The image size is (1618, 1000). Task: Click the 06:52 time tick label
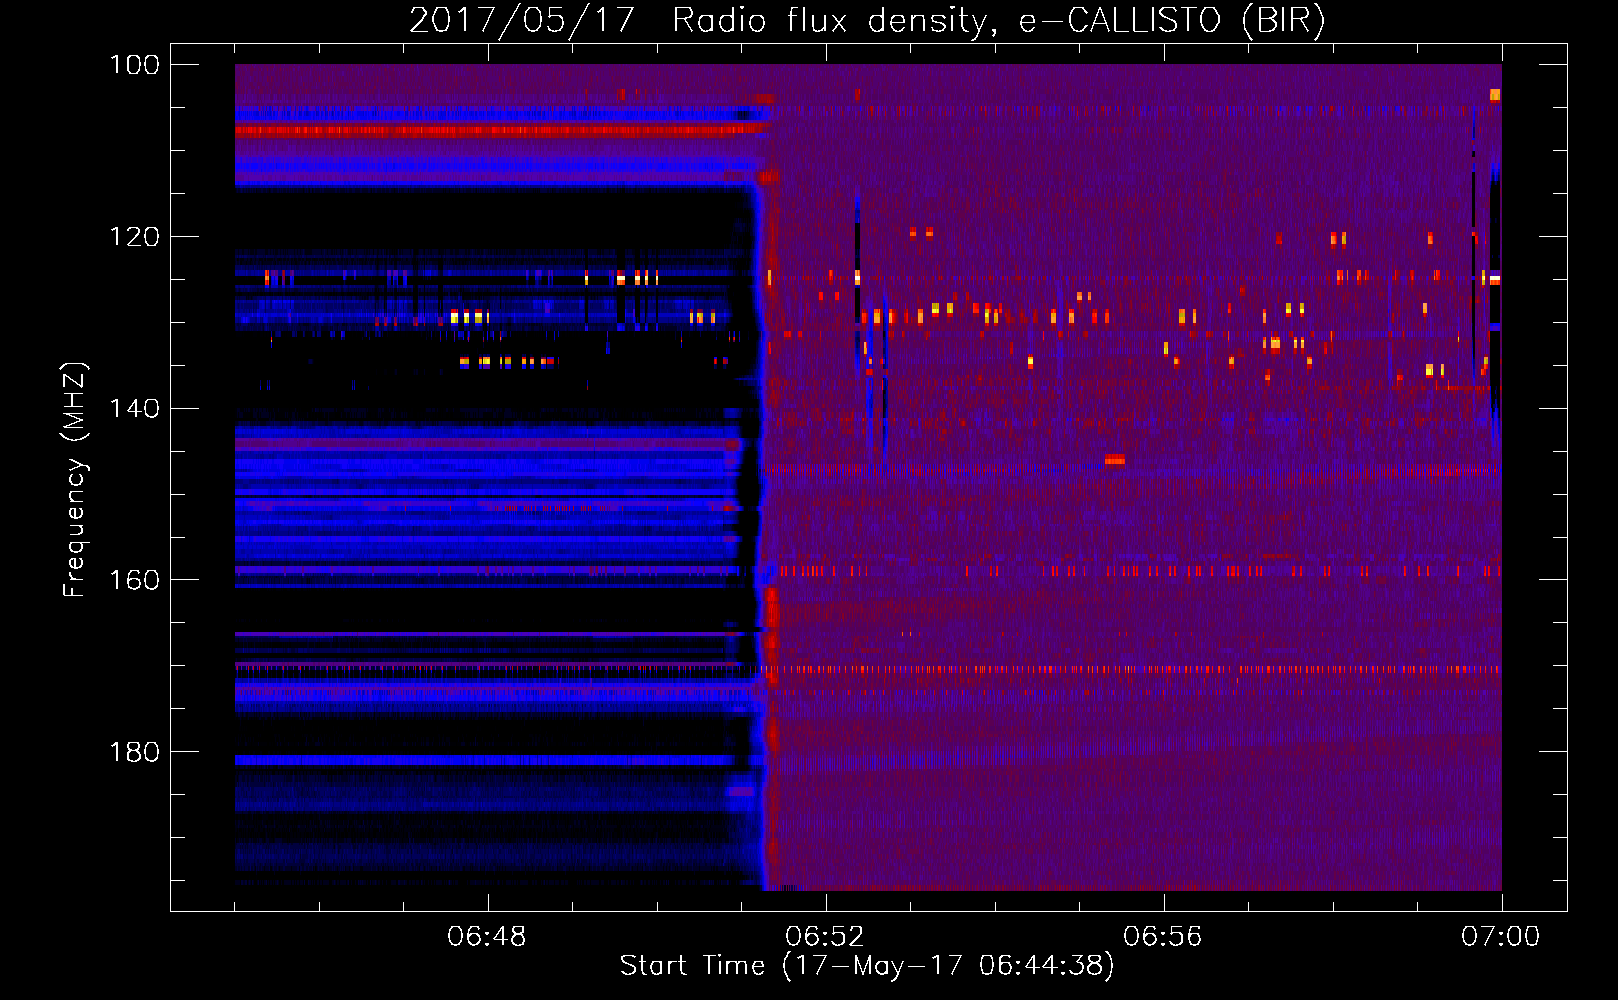tap(825, 937)
